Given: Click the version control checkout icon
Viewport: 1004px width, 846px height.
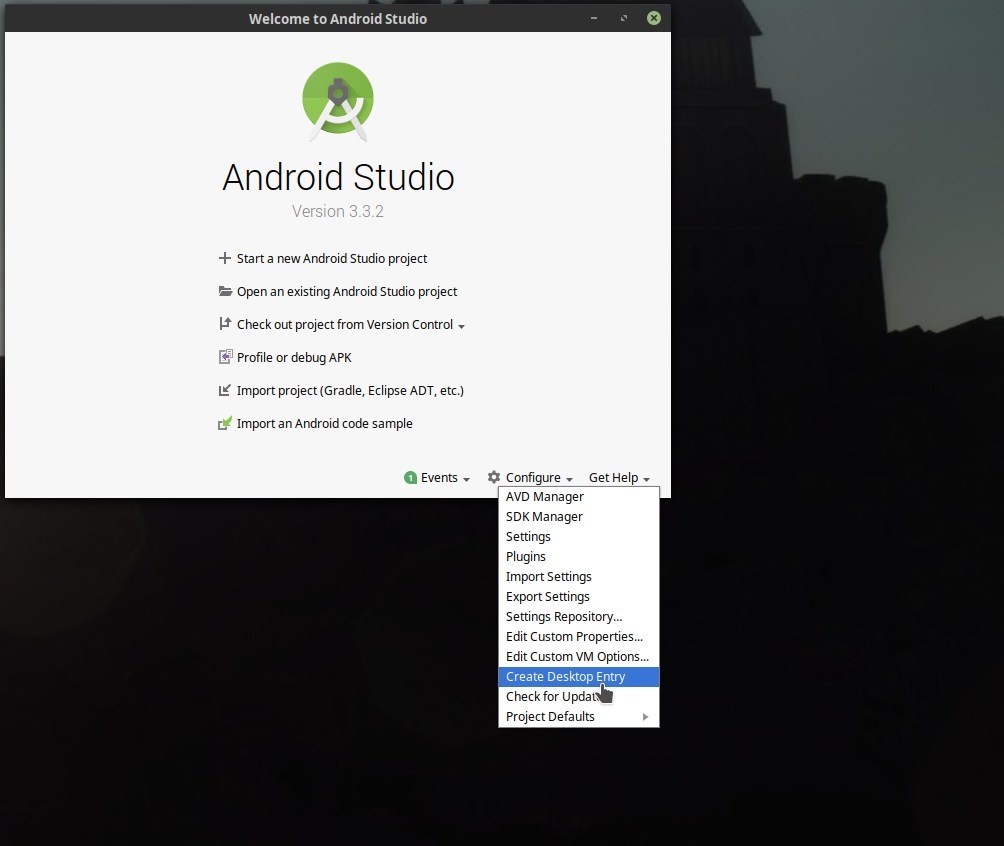Looking at the screenshot, I should (x=225, y=324).
